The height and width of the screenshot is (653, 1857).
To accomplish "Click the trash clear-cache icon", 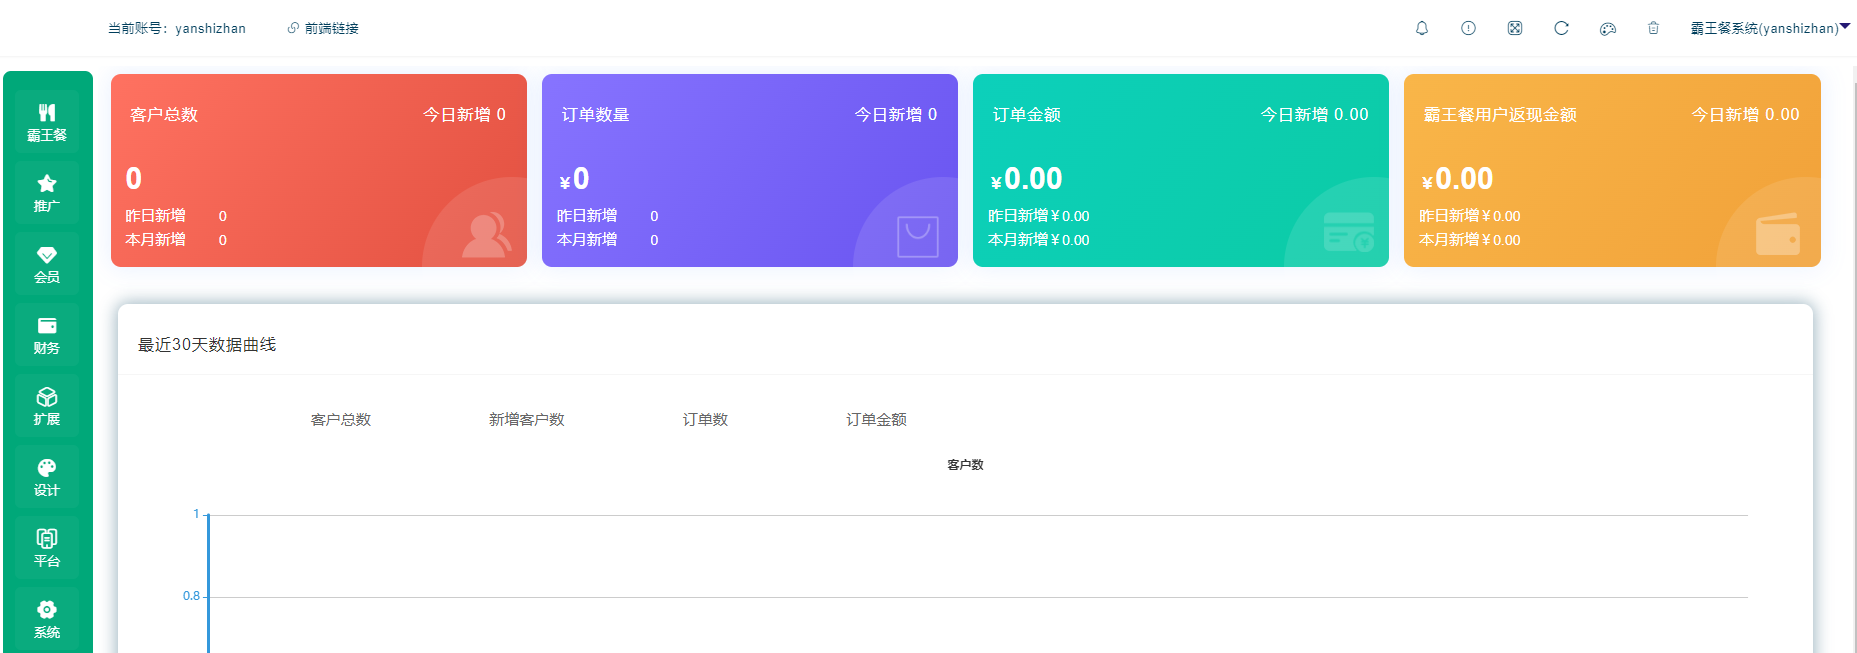I will click(1654, 28).
